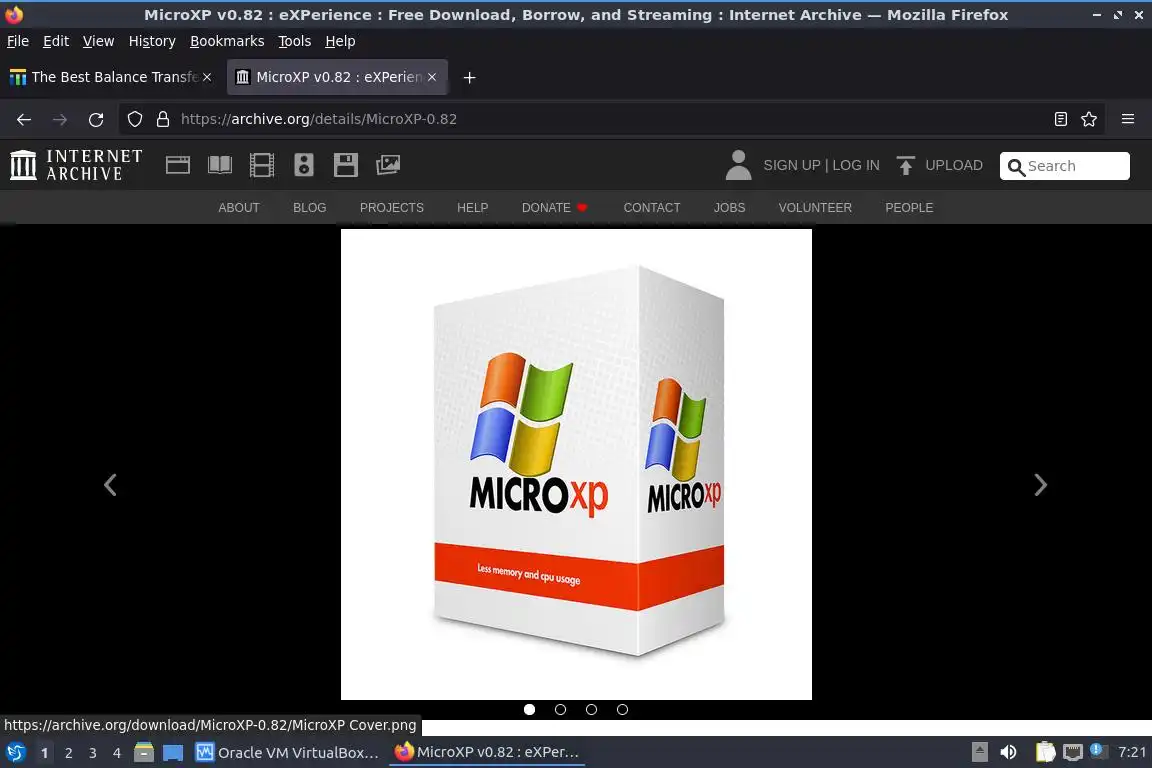Close the Balance Transfer tab

click(207, 77)
